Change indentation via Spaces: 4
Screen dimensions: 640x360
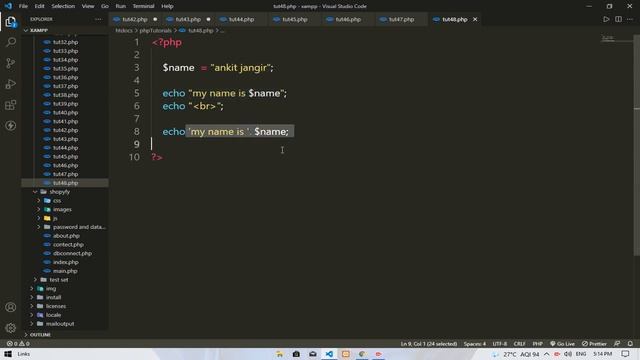475,344
